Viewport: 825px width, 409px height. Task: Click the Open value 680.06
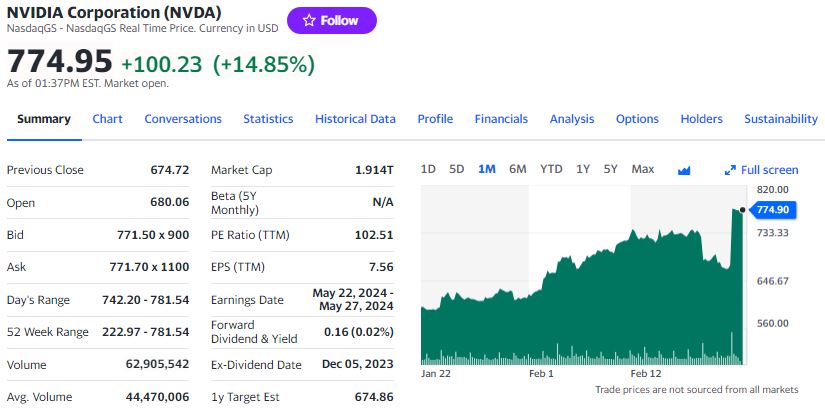tap(169, 202)
